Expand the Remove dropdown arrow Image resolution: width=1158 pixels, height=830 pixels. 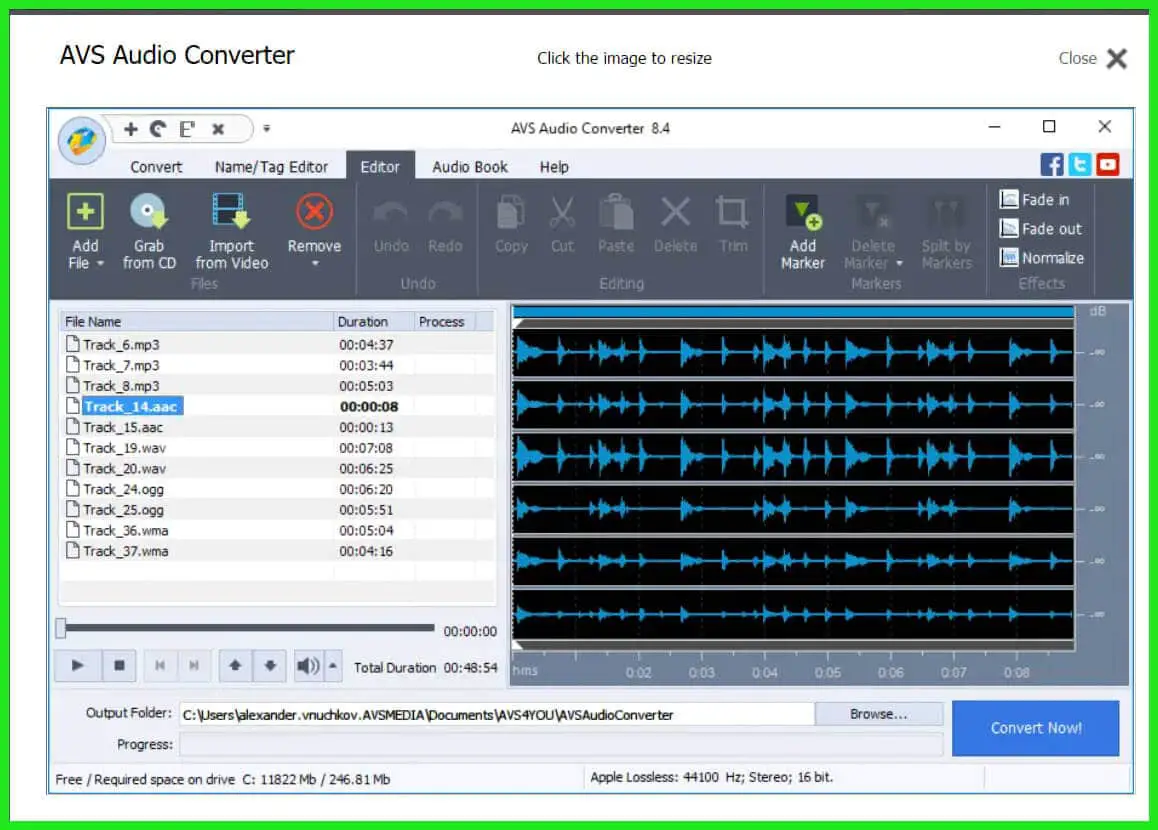pyautogui.click(x=315, y=264)
